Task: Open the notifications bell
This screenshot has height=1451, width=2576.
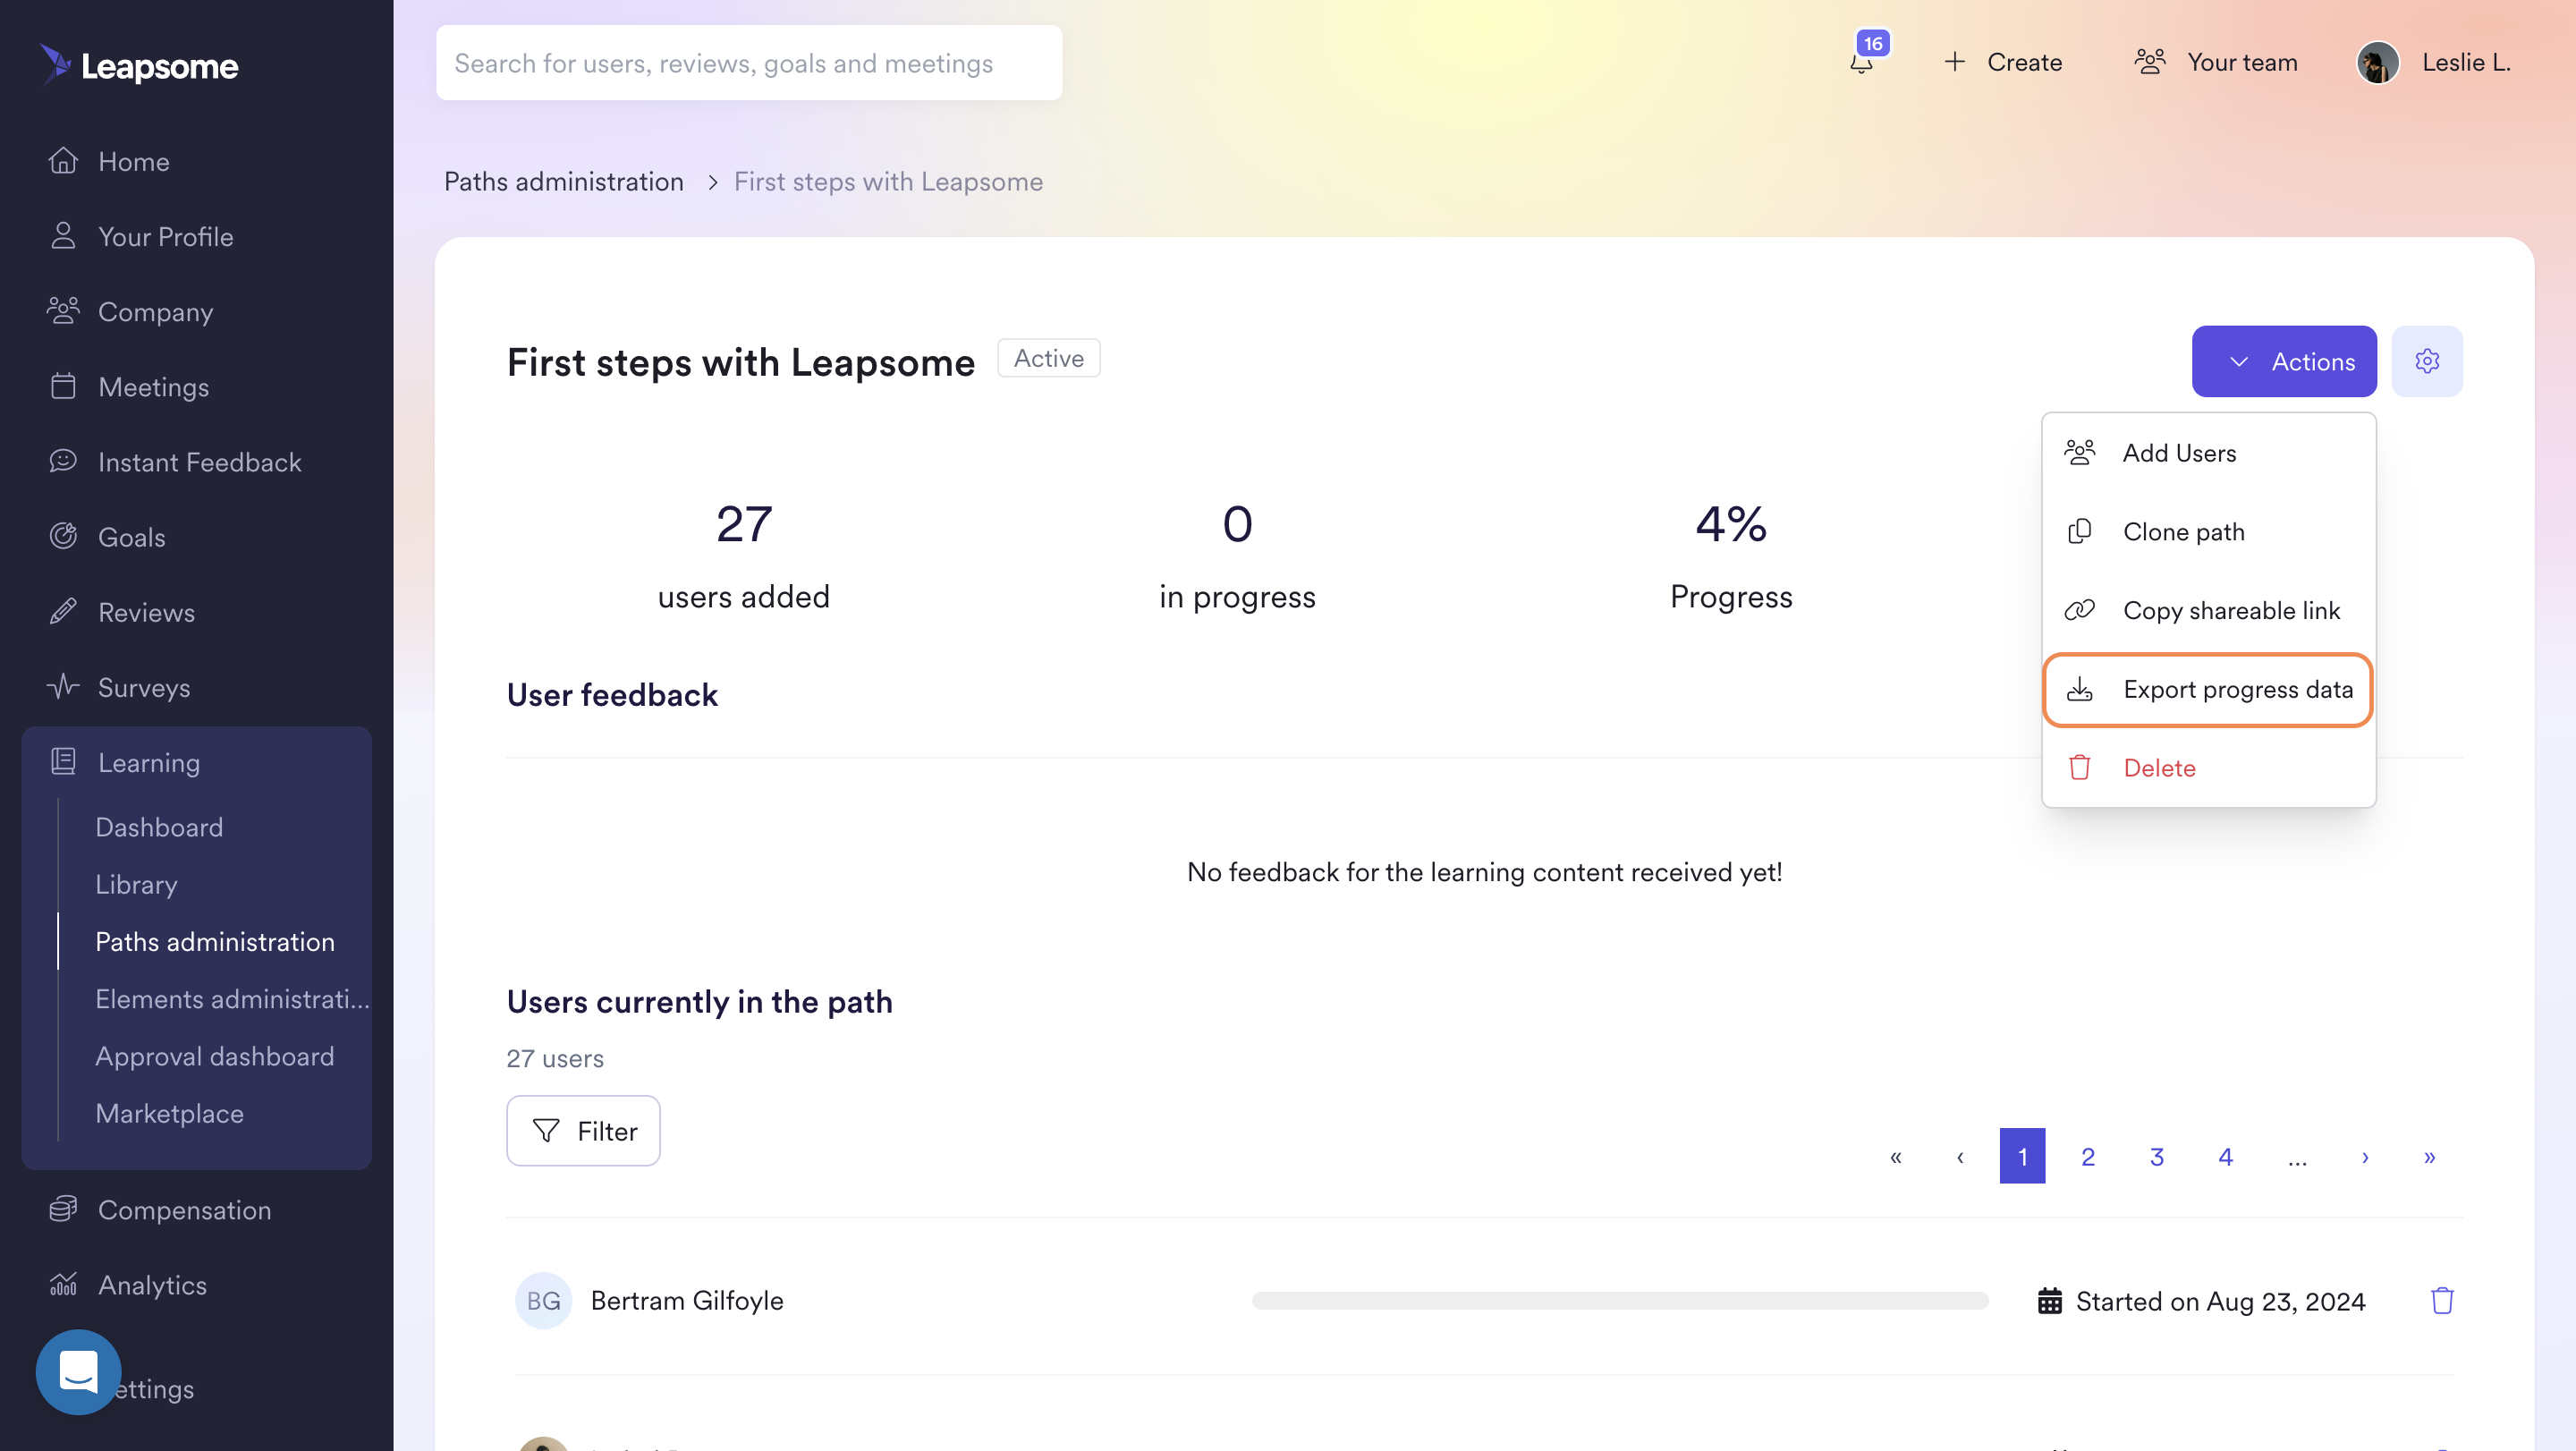Action: [x=1861, y=62]
